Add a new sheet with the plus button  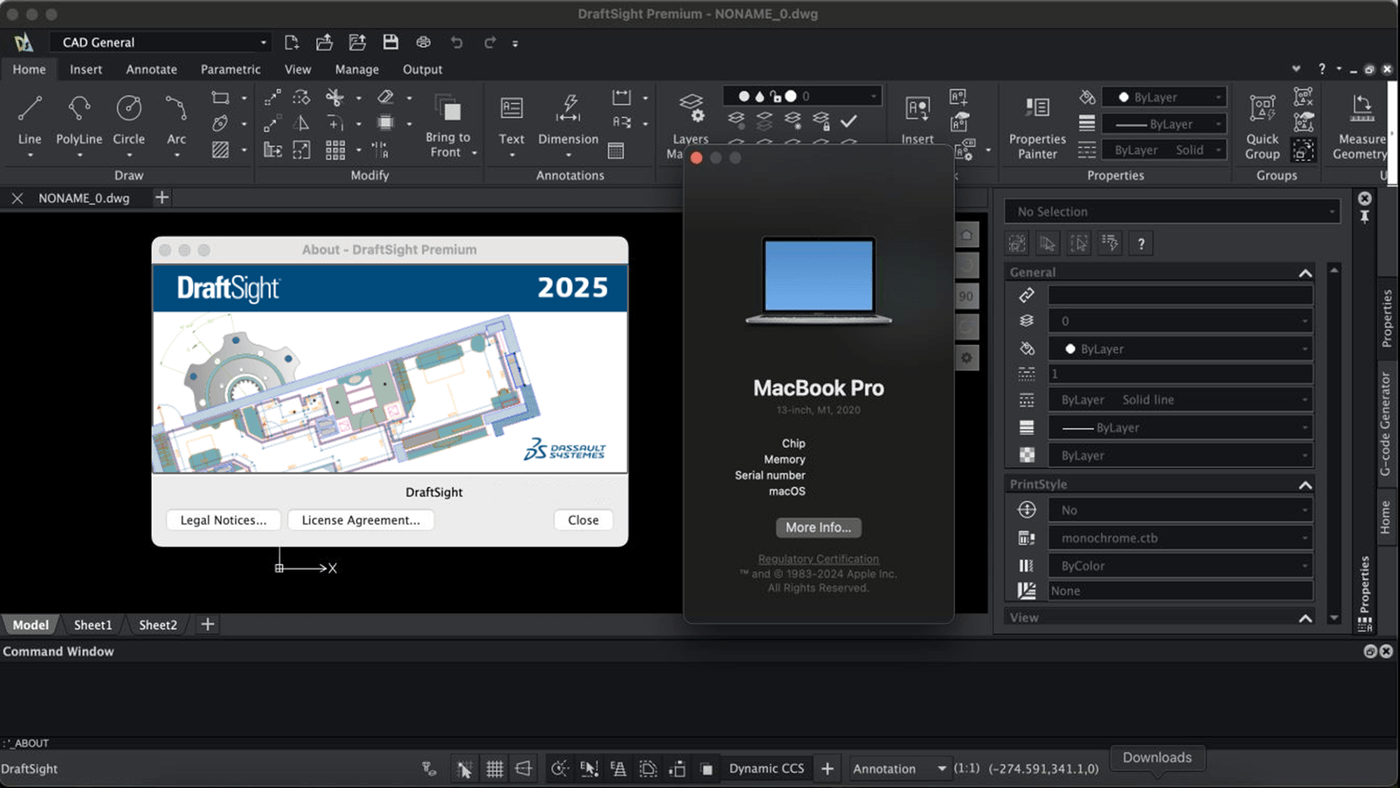(207, 624)
